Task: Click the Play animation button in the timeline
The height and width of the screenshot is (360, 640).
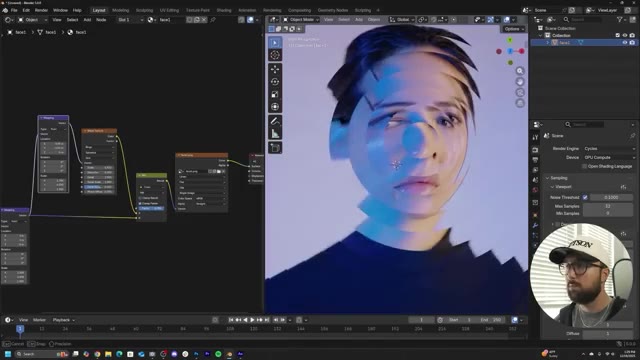Action: (252, 320)
